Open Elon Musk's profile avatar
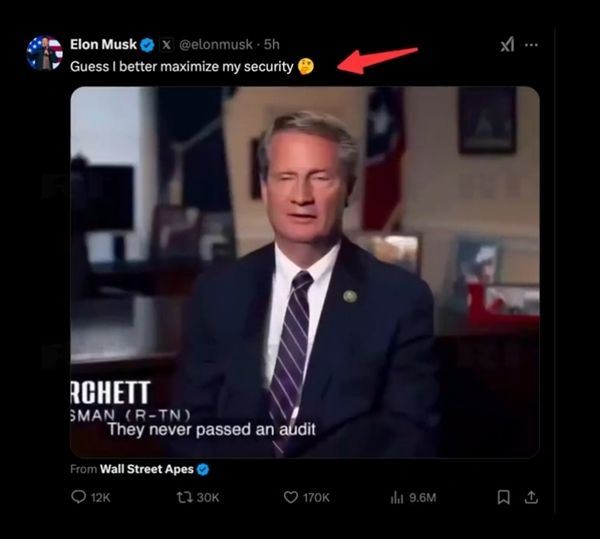 (x=45, y=53)
